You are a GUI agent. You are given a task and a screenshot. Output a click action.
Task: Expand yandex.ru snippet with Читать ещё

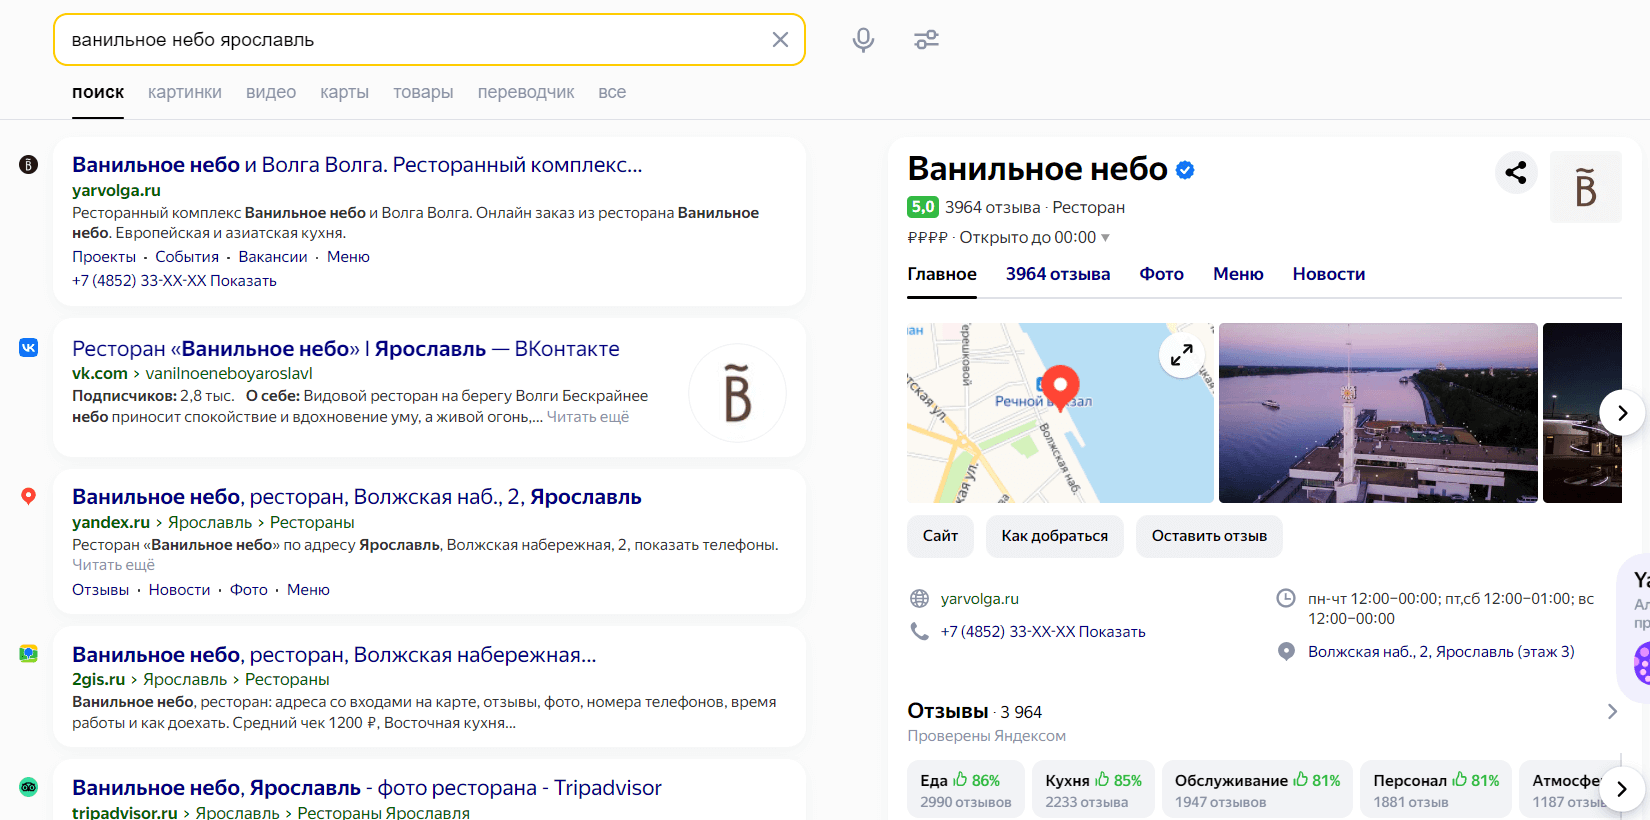113,565
